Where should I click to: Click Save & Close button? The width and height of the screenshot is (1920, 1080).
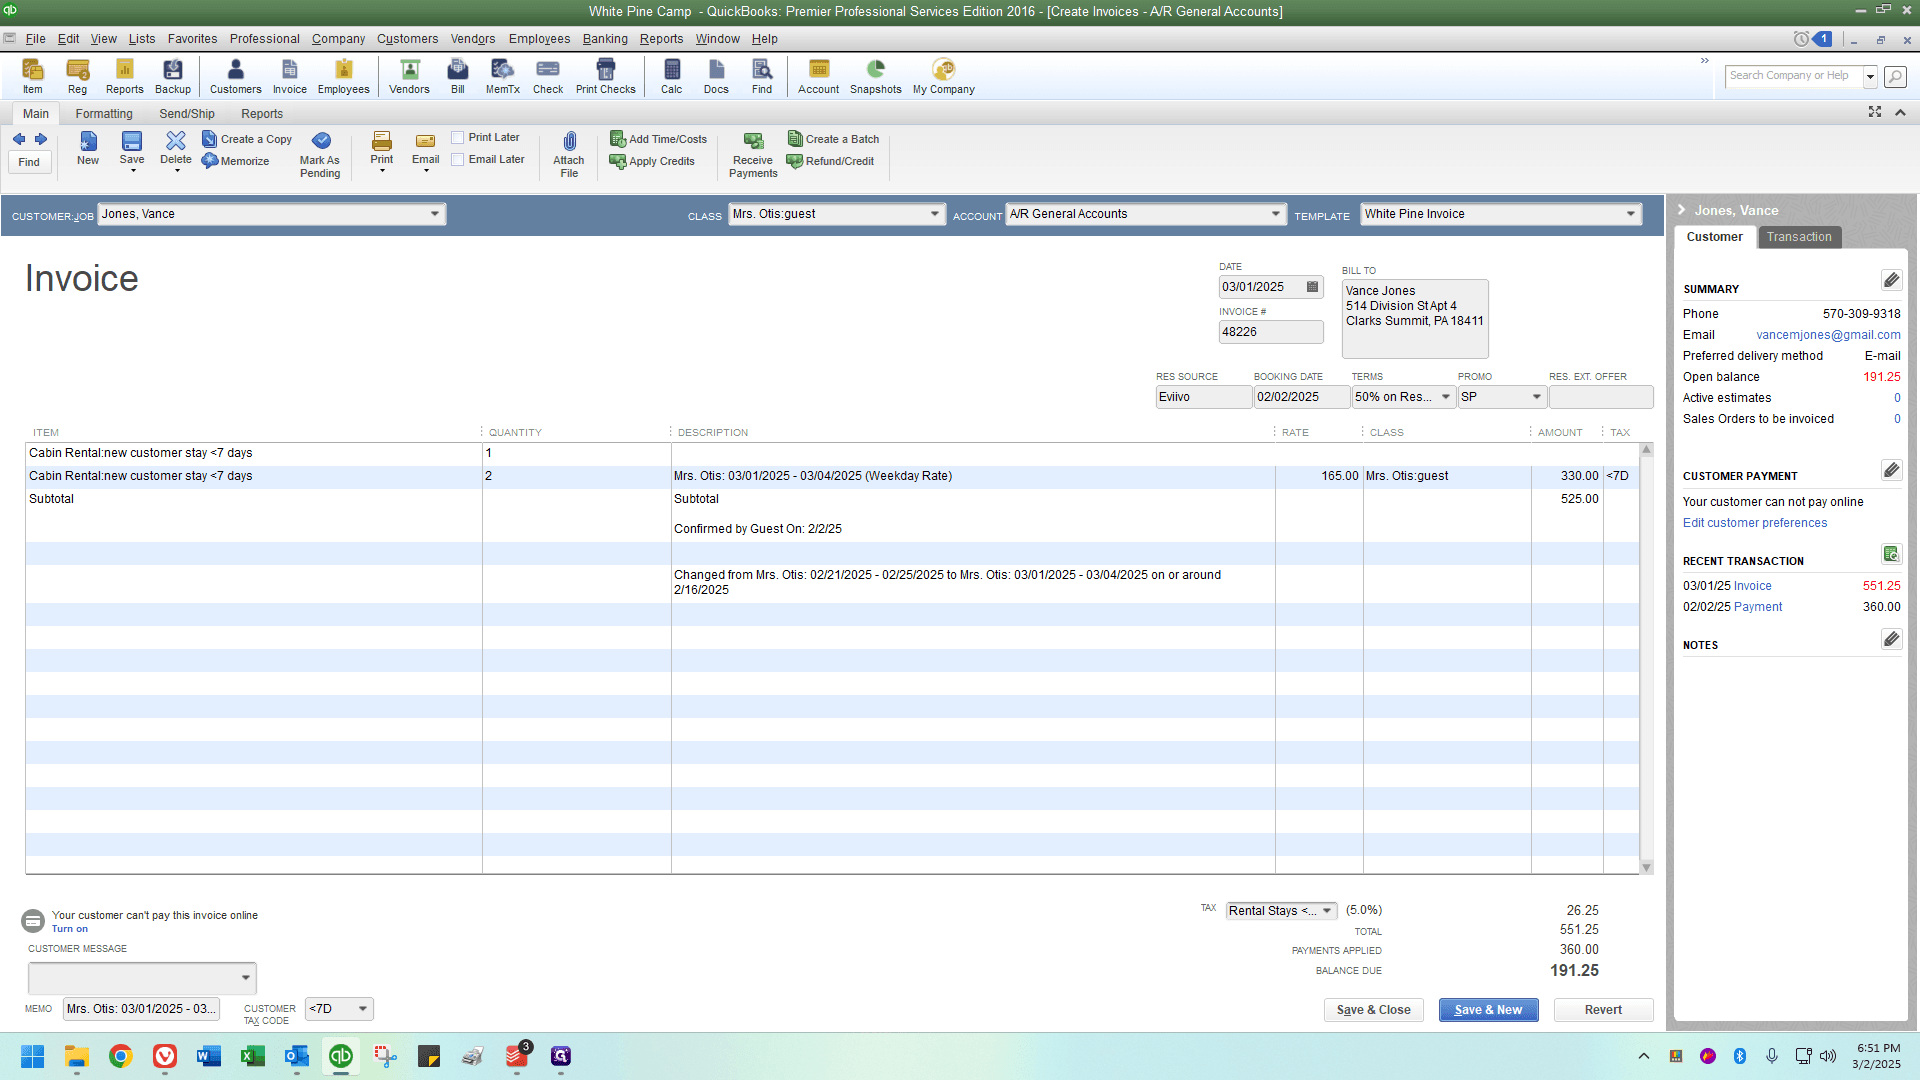point(1373,1010)
